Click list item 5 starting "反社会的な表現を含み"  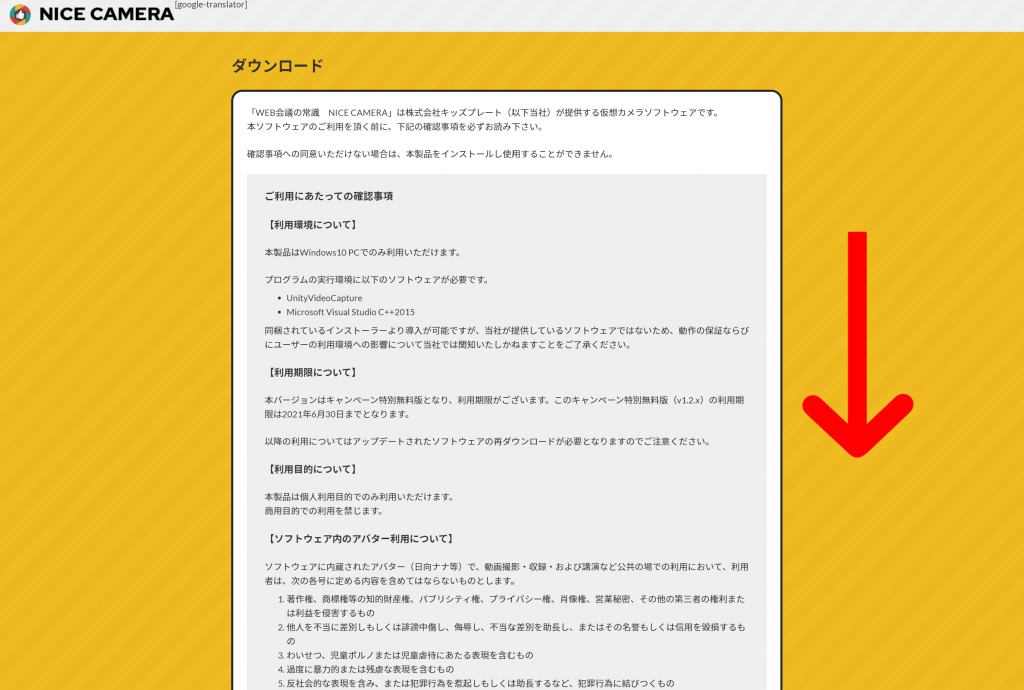pos(480,683)
